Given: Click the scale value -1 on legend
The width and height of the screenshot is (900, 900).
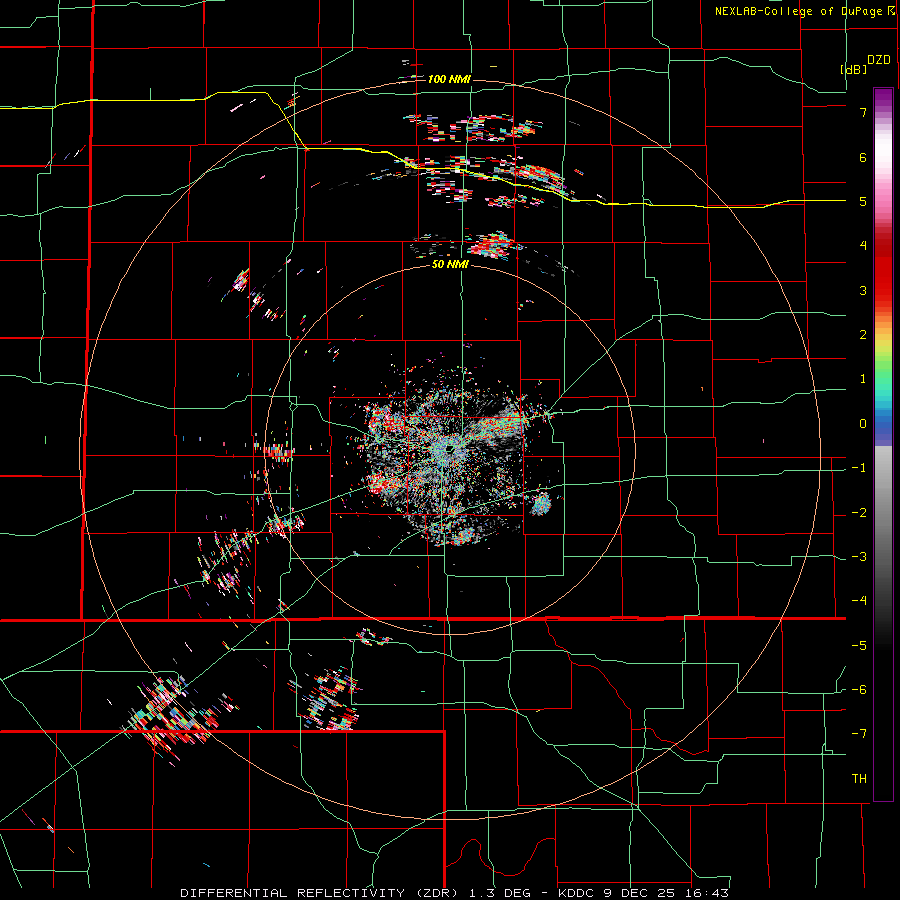Looking at the screenshot, I should click(859, 468).
